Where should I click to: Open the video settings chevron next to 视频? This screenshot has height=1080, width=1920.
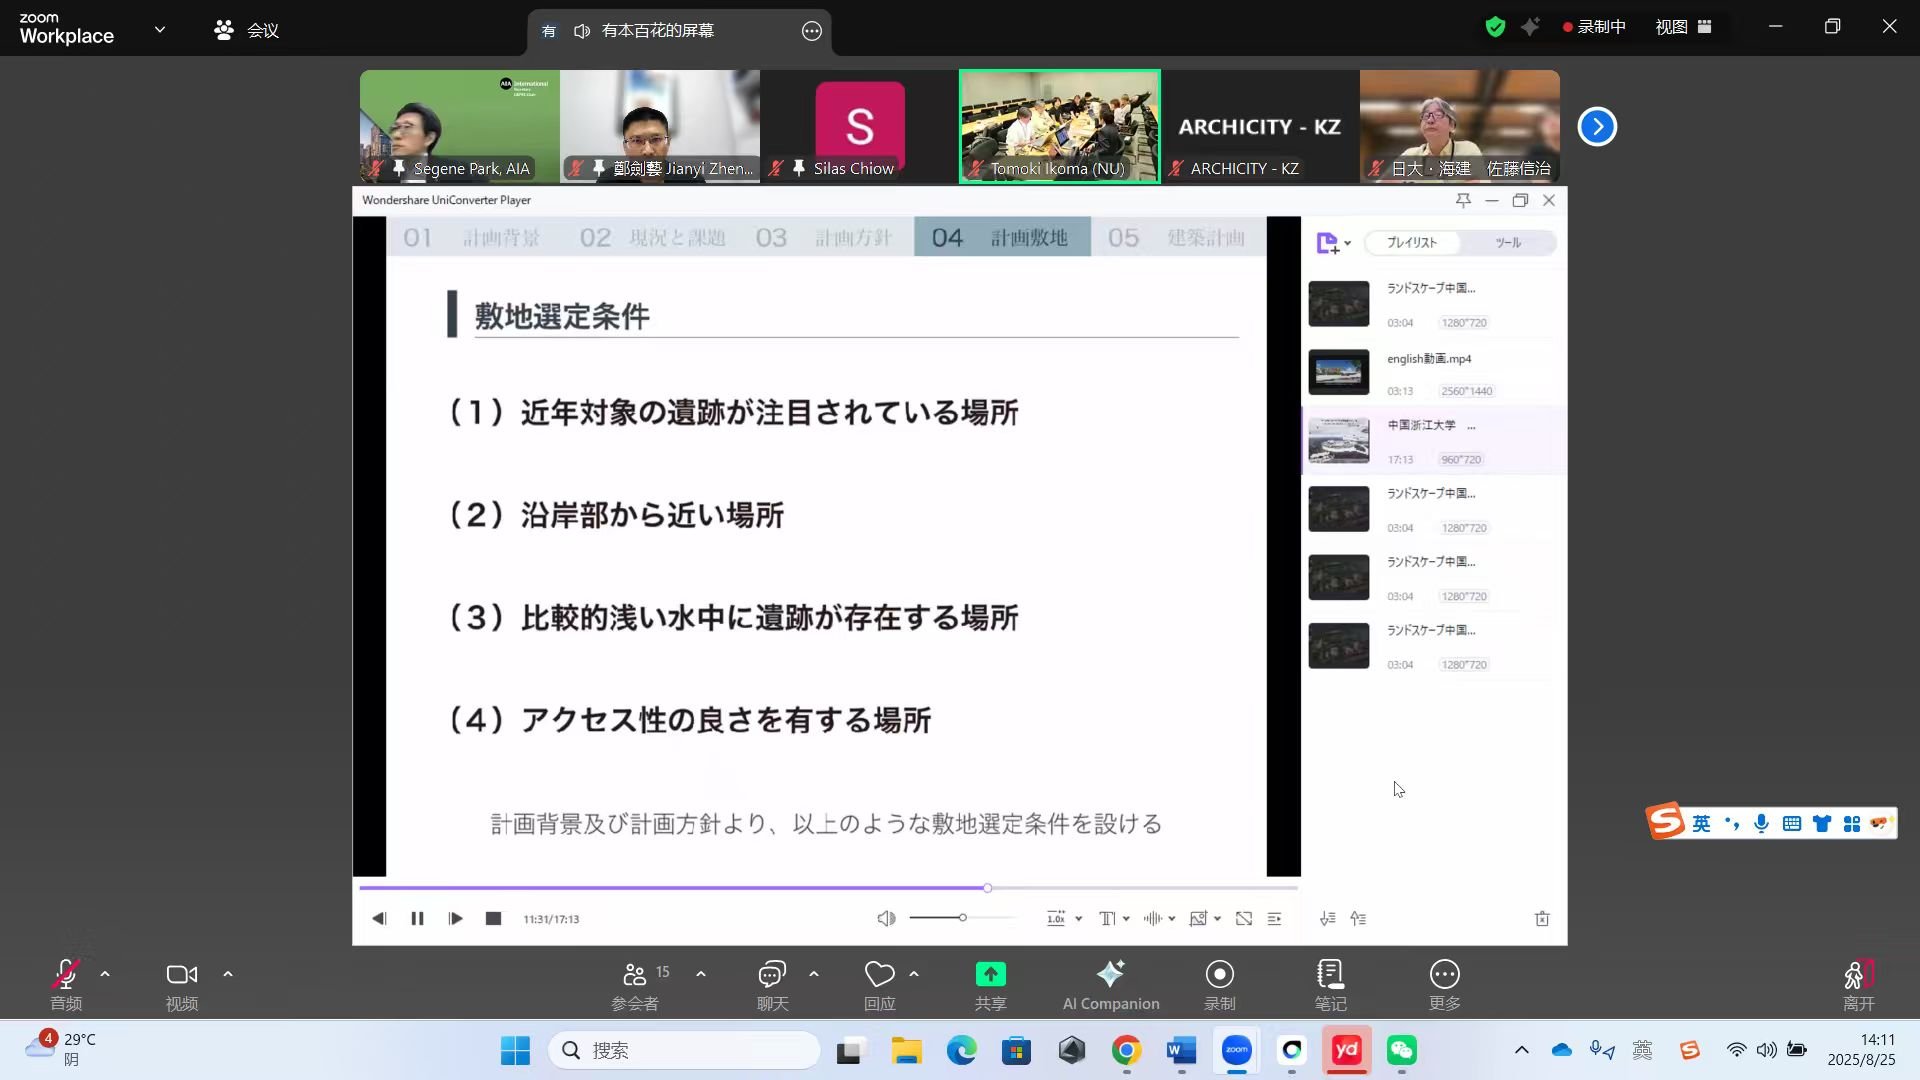[x=227, y=973]
